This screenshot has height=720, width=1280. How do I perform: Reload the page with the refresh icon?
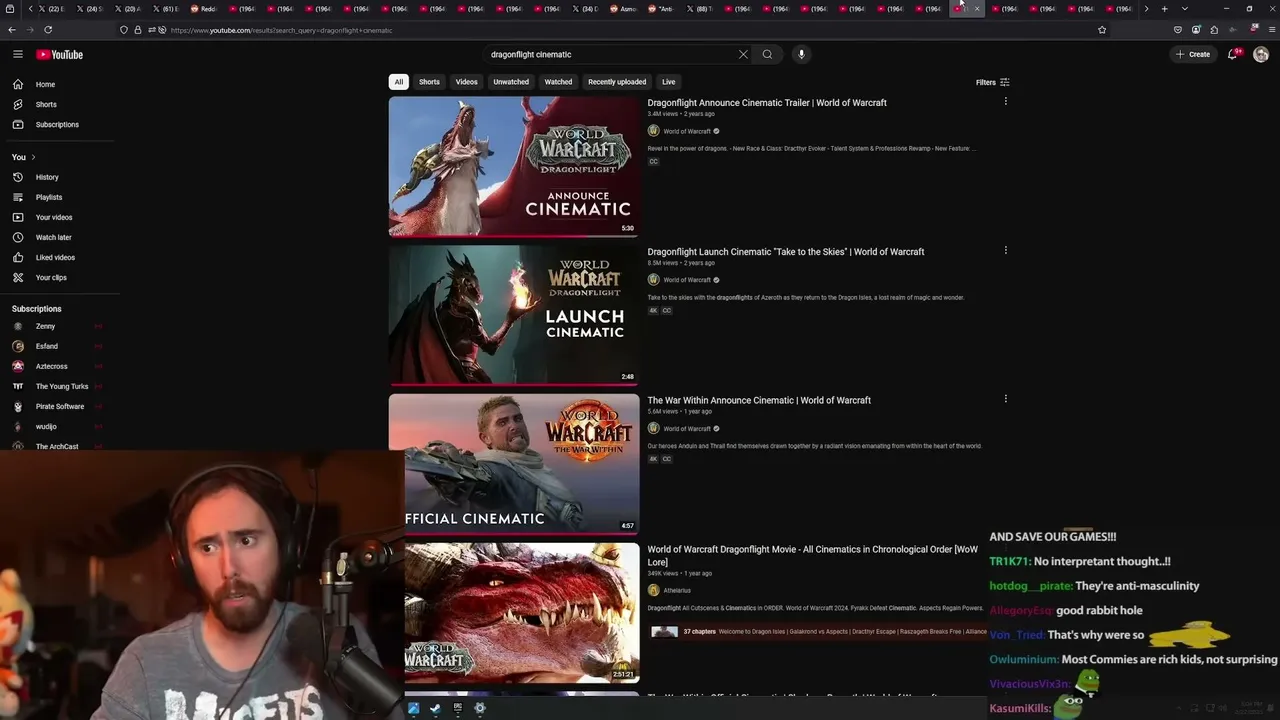tap(48, 30)
